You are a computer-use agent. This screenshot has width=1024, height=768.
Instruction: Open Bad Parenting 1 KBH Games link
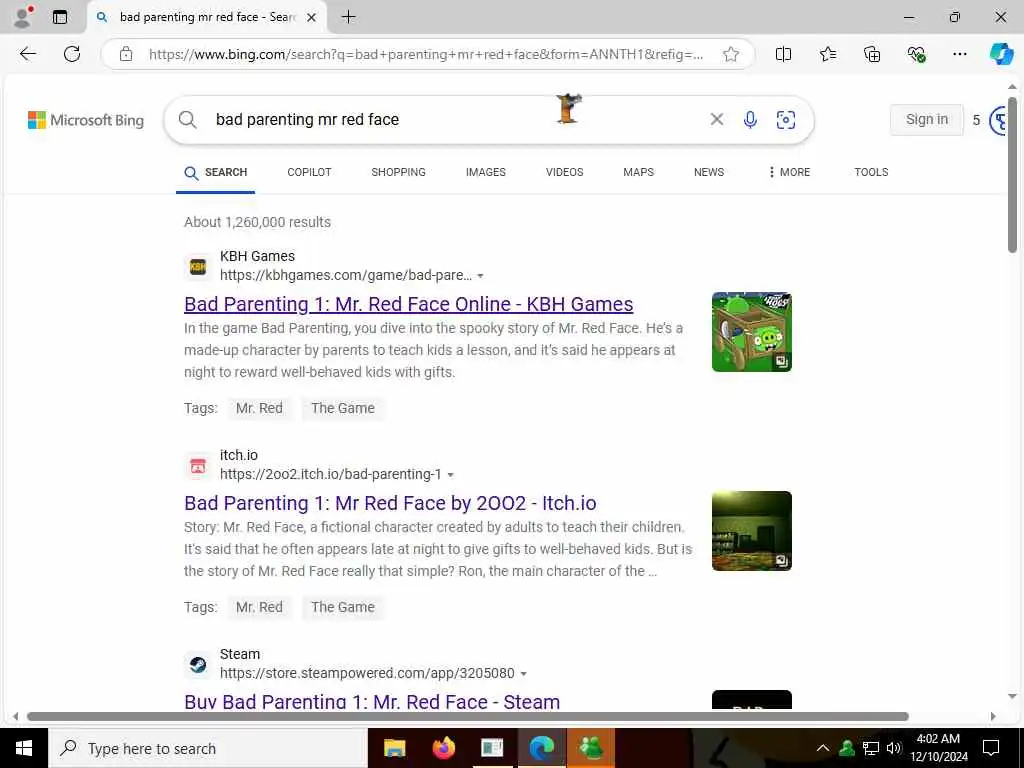409,304
